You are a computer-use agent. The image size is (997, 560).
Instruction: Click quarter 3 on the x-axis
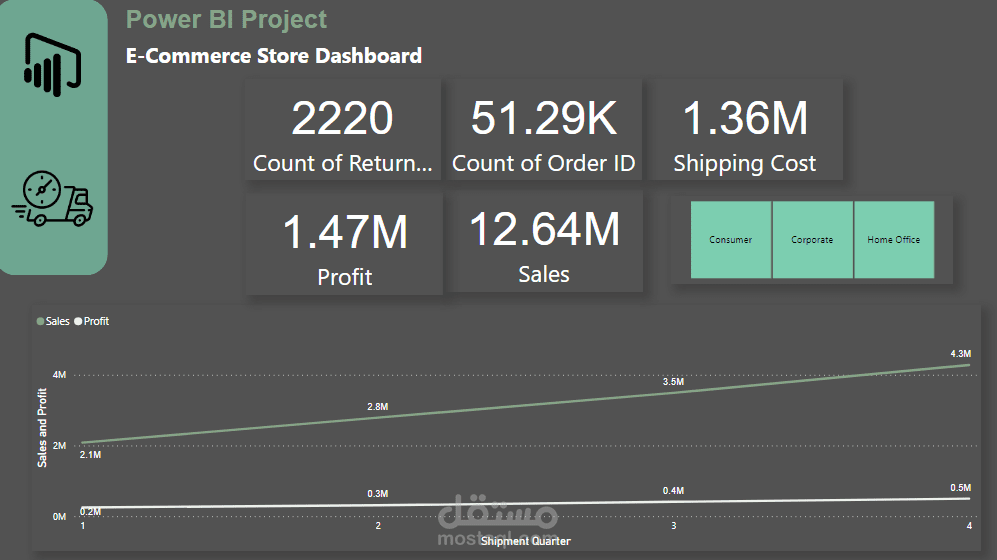(x=674, y=526)
